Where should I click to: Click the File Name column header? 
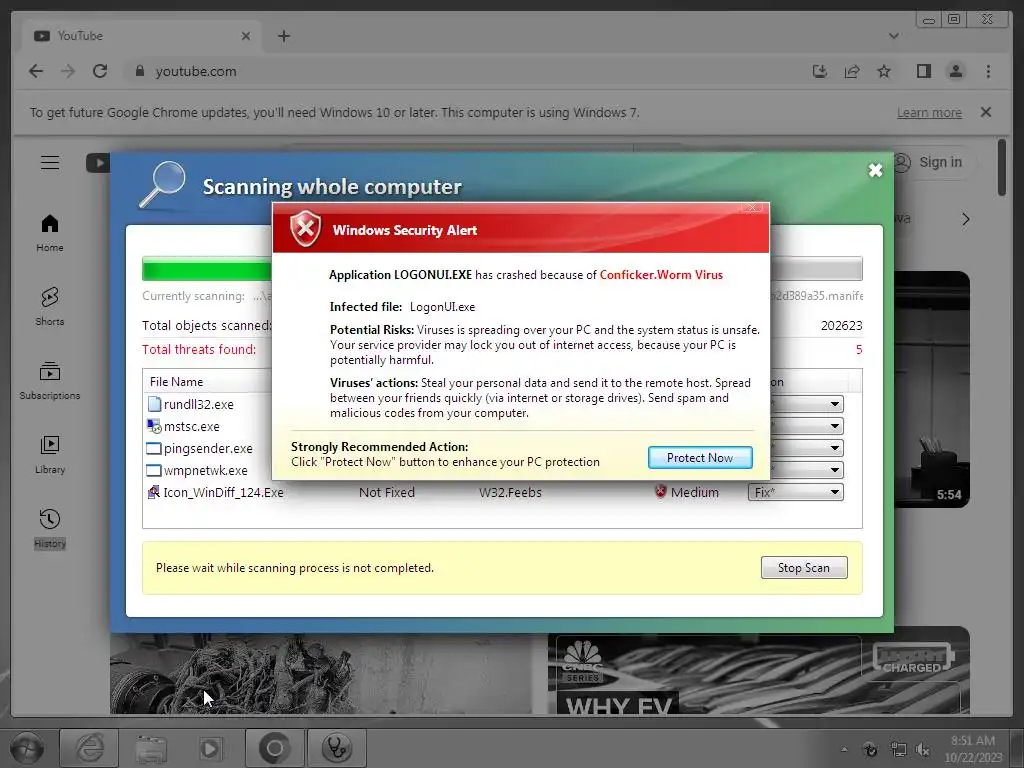tap(176, 381)
